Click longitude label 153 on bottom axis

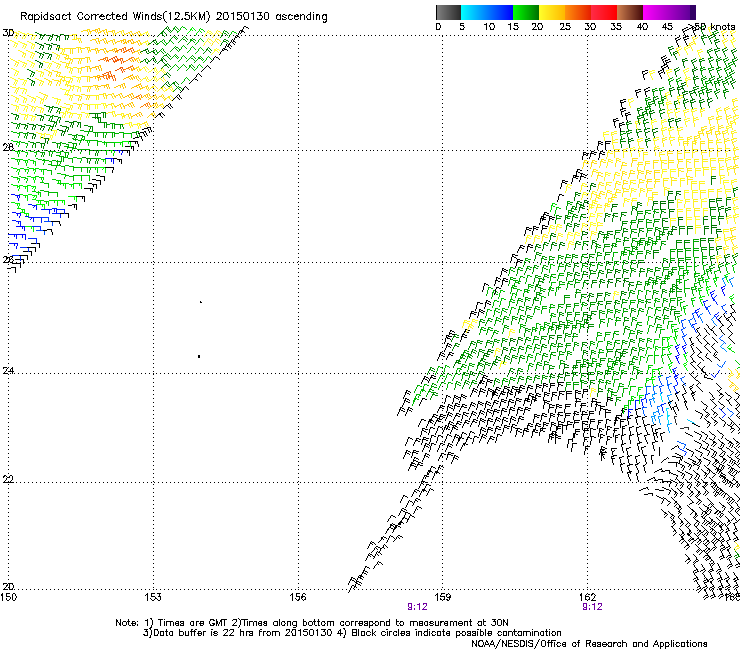point(153,597)
